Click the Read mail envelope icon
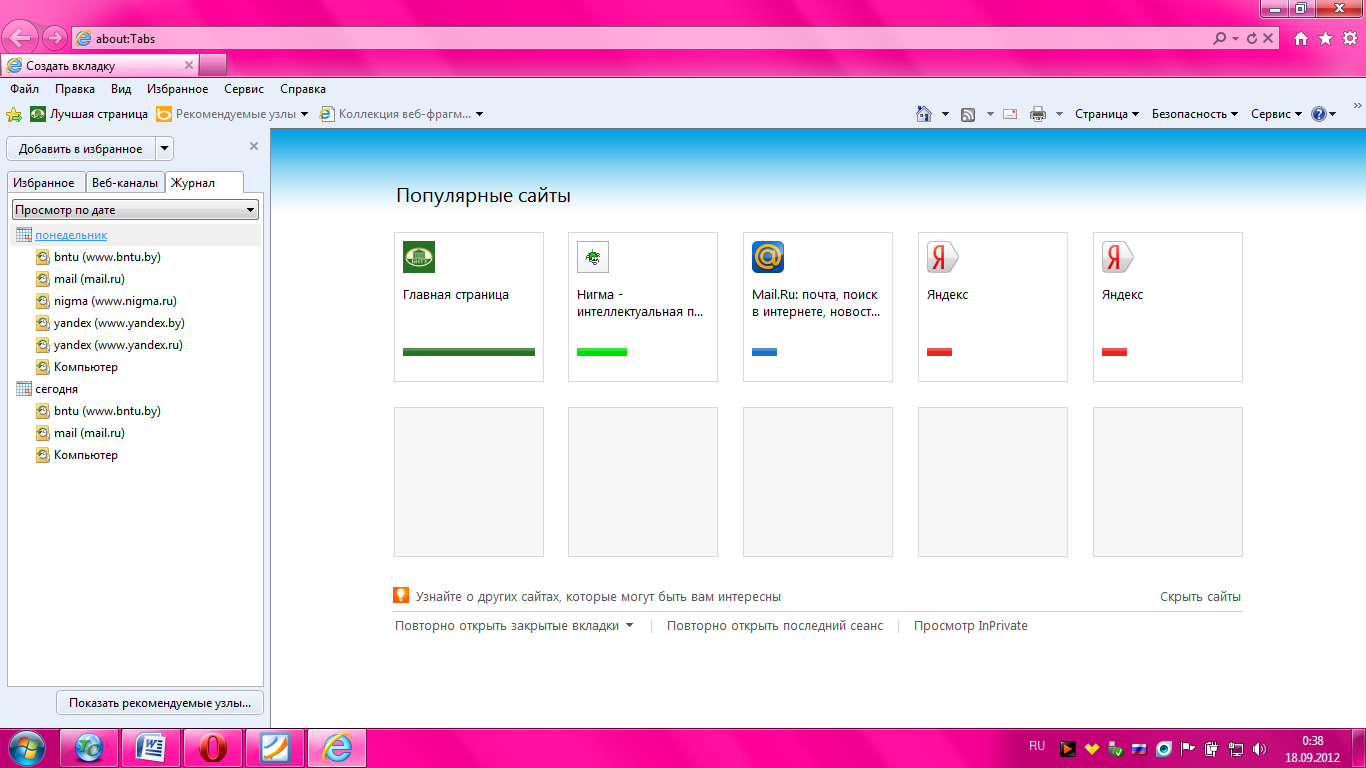 [1010, 114]
